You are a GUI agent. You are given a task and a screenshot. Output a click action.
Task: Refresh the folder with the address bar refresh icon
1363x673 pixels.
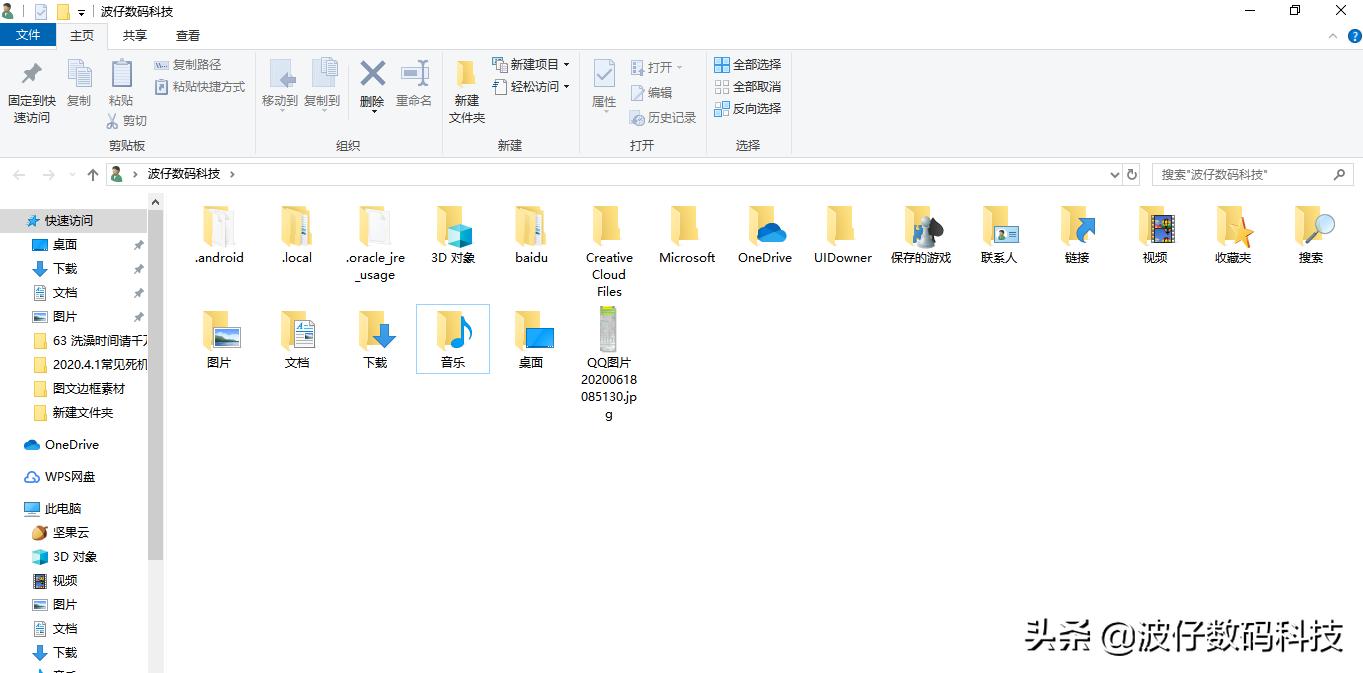(1131, 174)
